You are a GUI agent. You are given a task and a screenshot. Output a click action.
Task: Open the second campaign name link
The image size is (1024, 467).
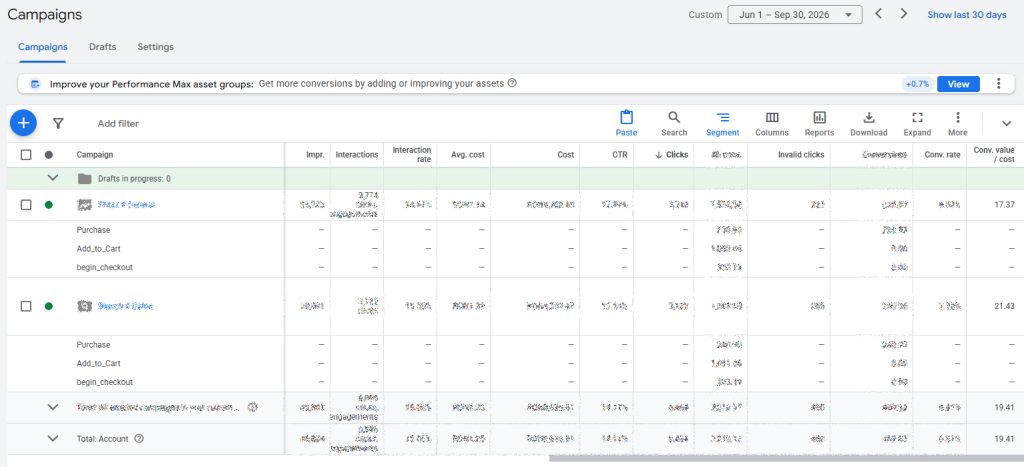[125, 306]
